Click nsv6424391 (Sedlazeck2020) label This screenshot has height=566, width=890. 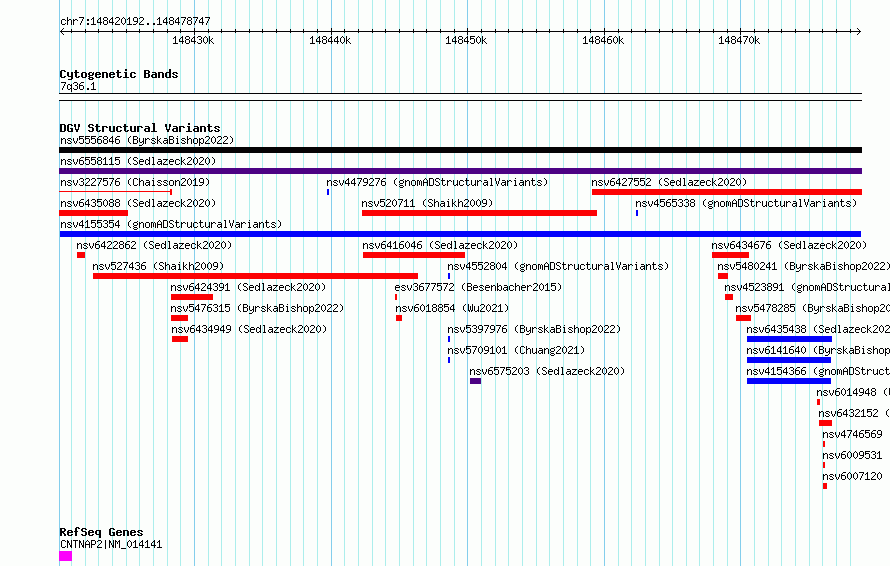(249, 287)
